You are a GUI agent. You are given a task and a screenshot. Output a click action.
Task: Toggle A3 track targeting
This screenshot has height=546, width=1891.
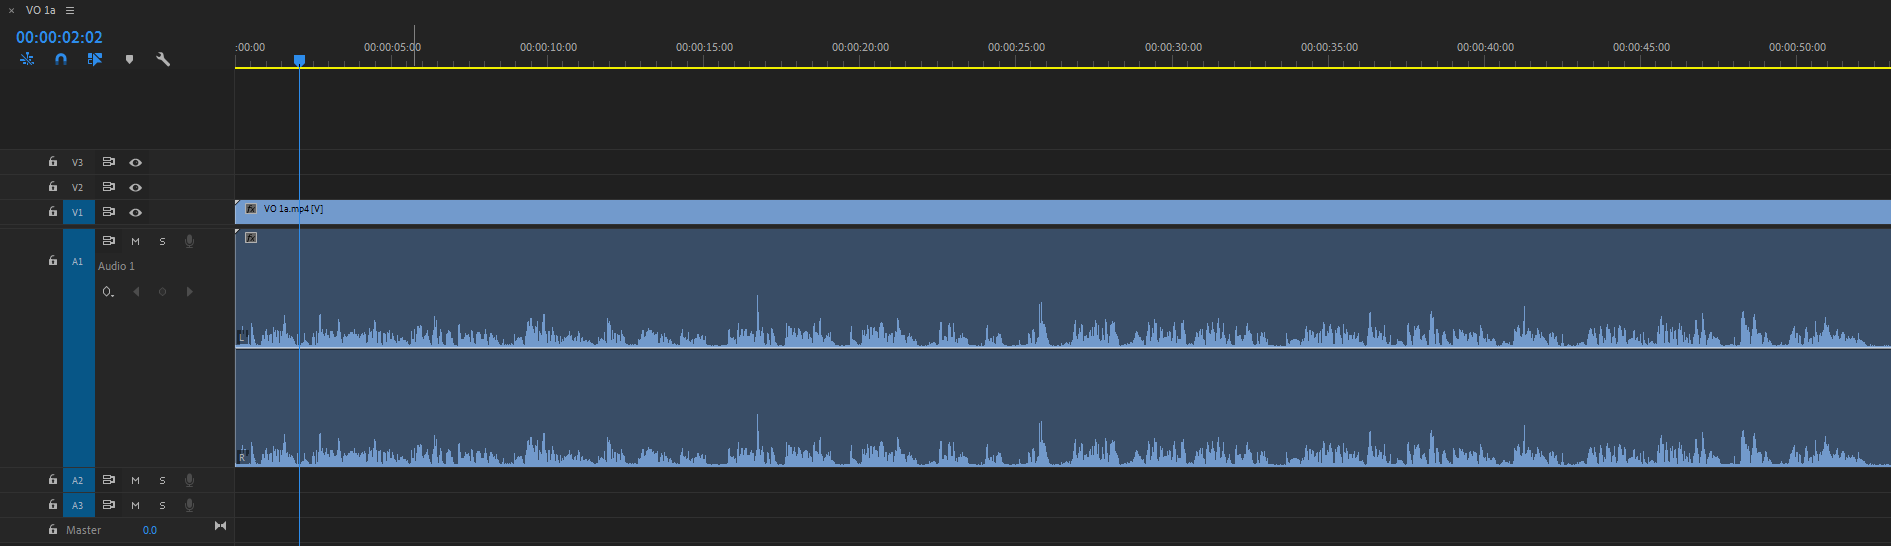[78, 505]
